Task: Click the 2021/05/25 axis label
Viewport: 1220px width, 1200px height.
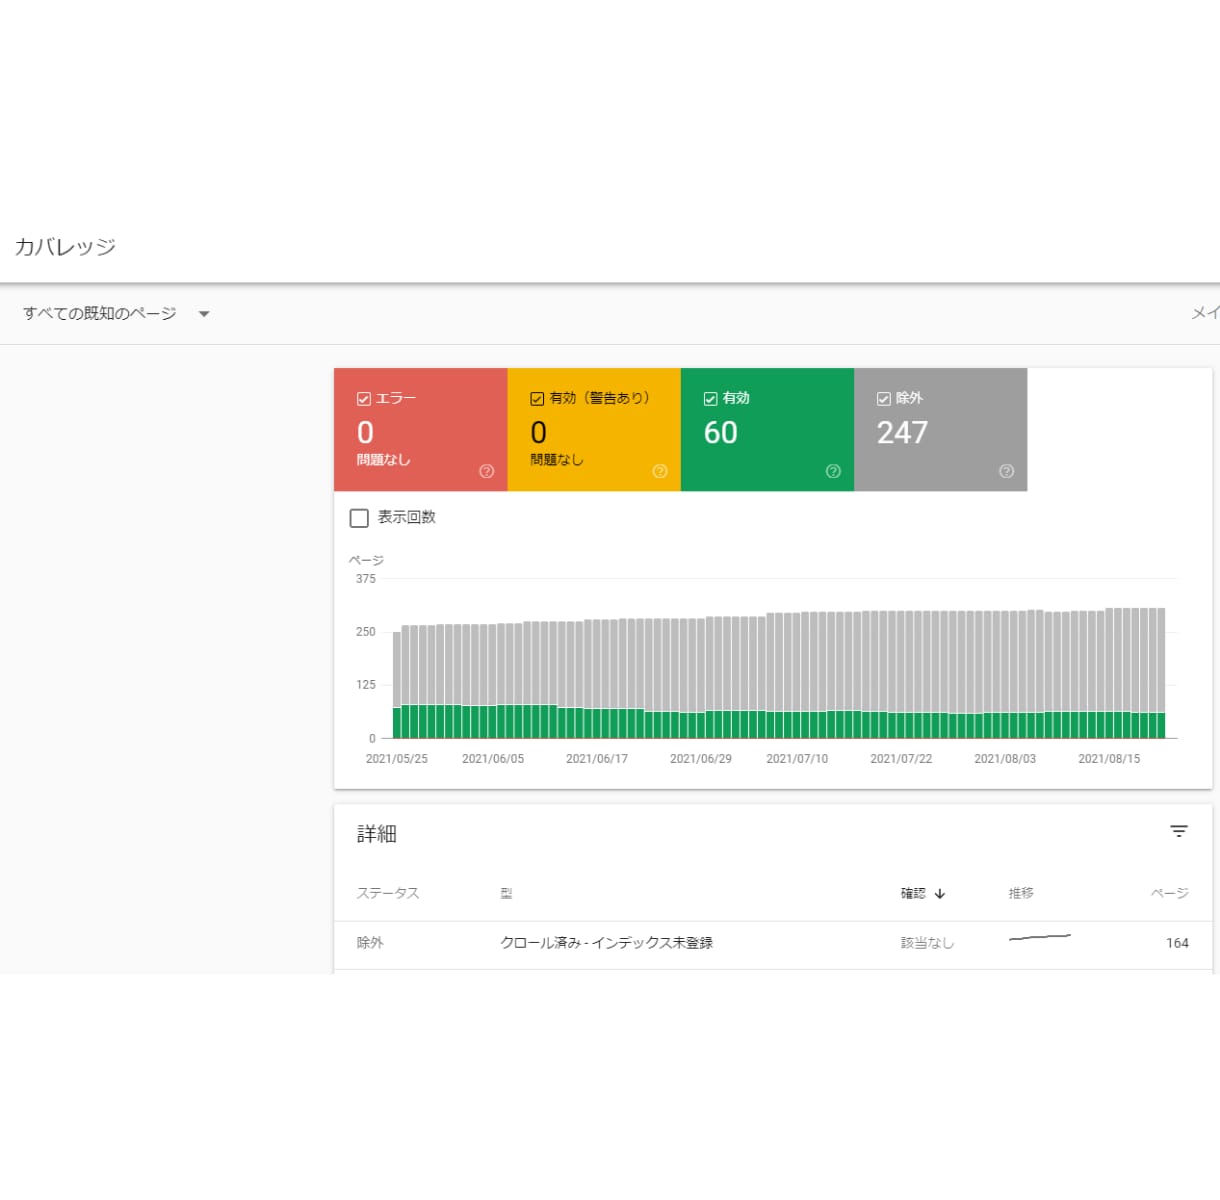Action: click(396, 759)
